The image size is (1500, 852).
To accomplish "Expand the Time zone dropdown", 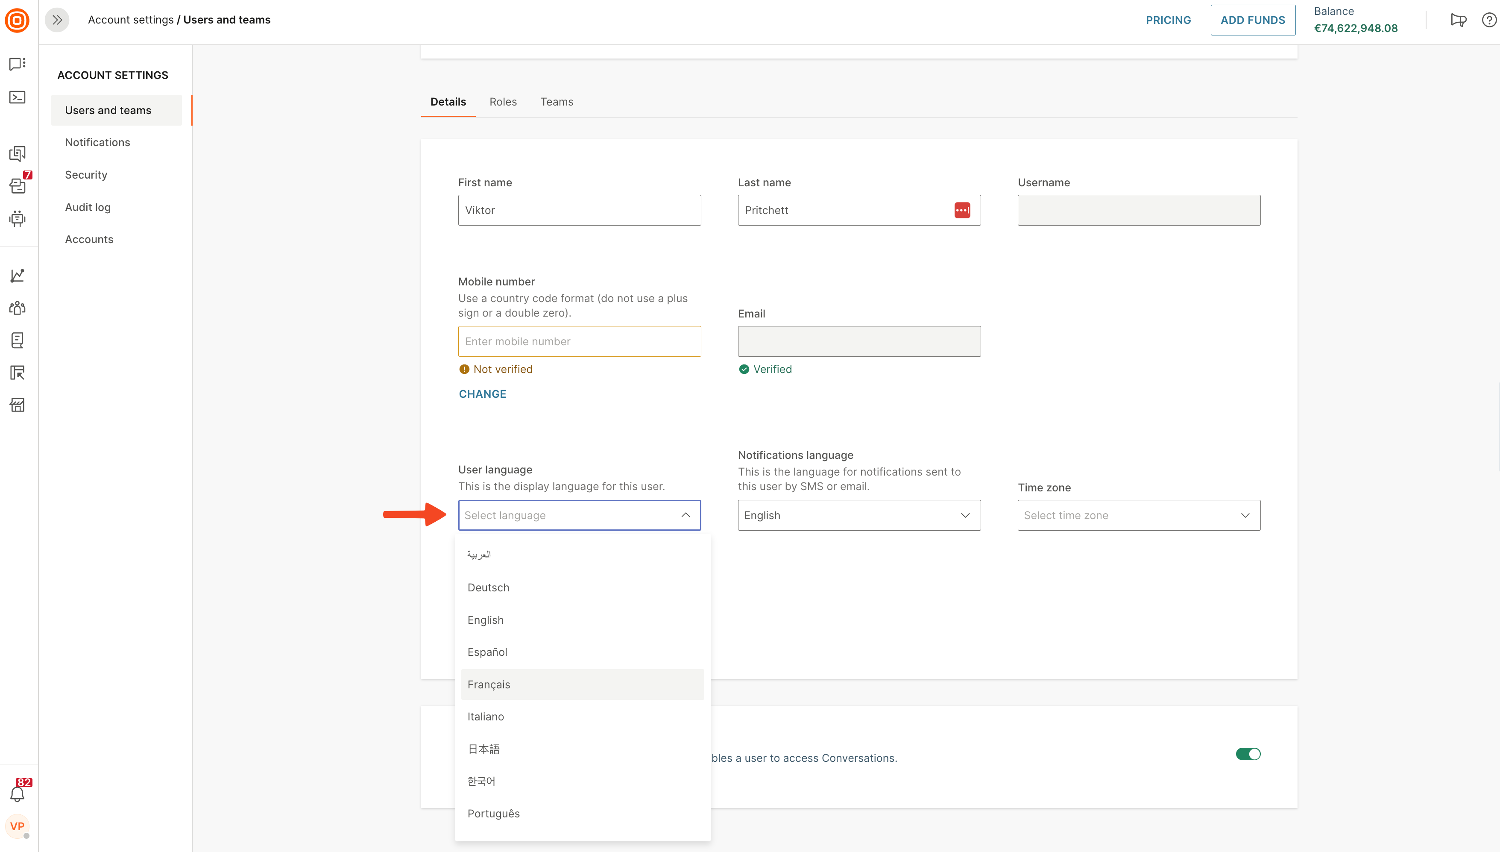I will [x=1138, y=515].
